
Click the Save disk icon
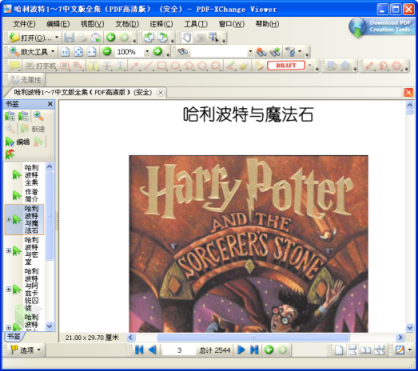(69, 38)
